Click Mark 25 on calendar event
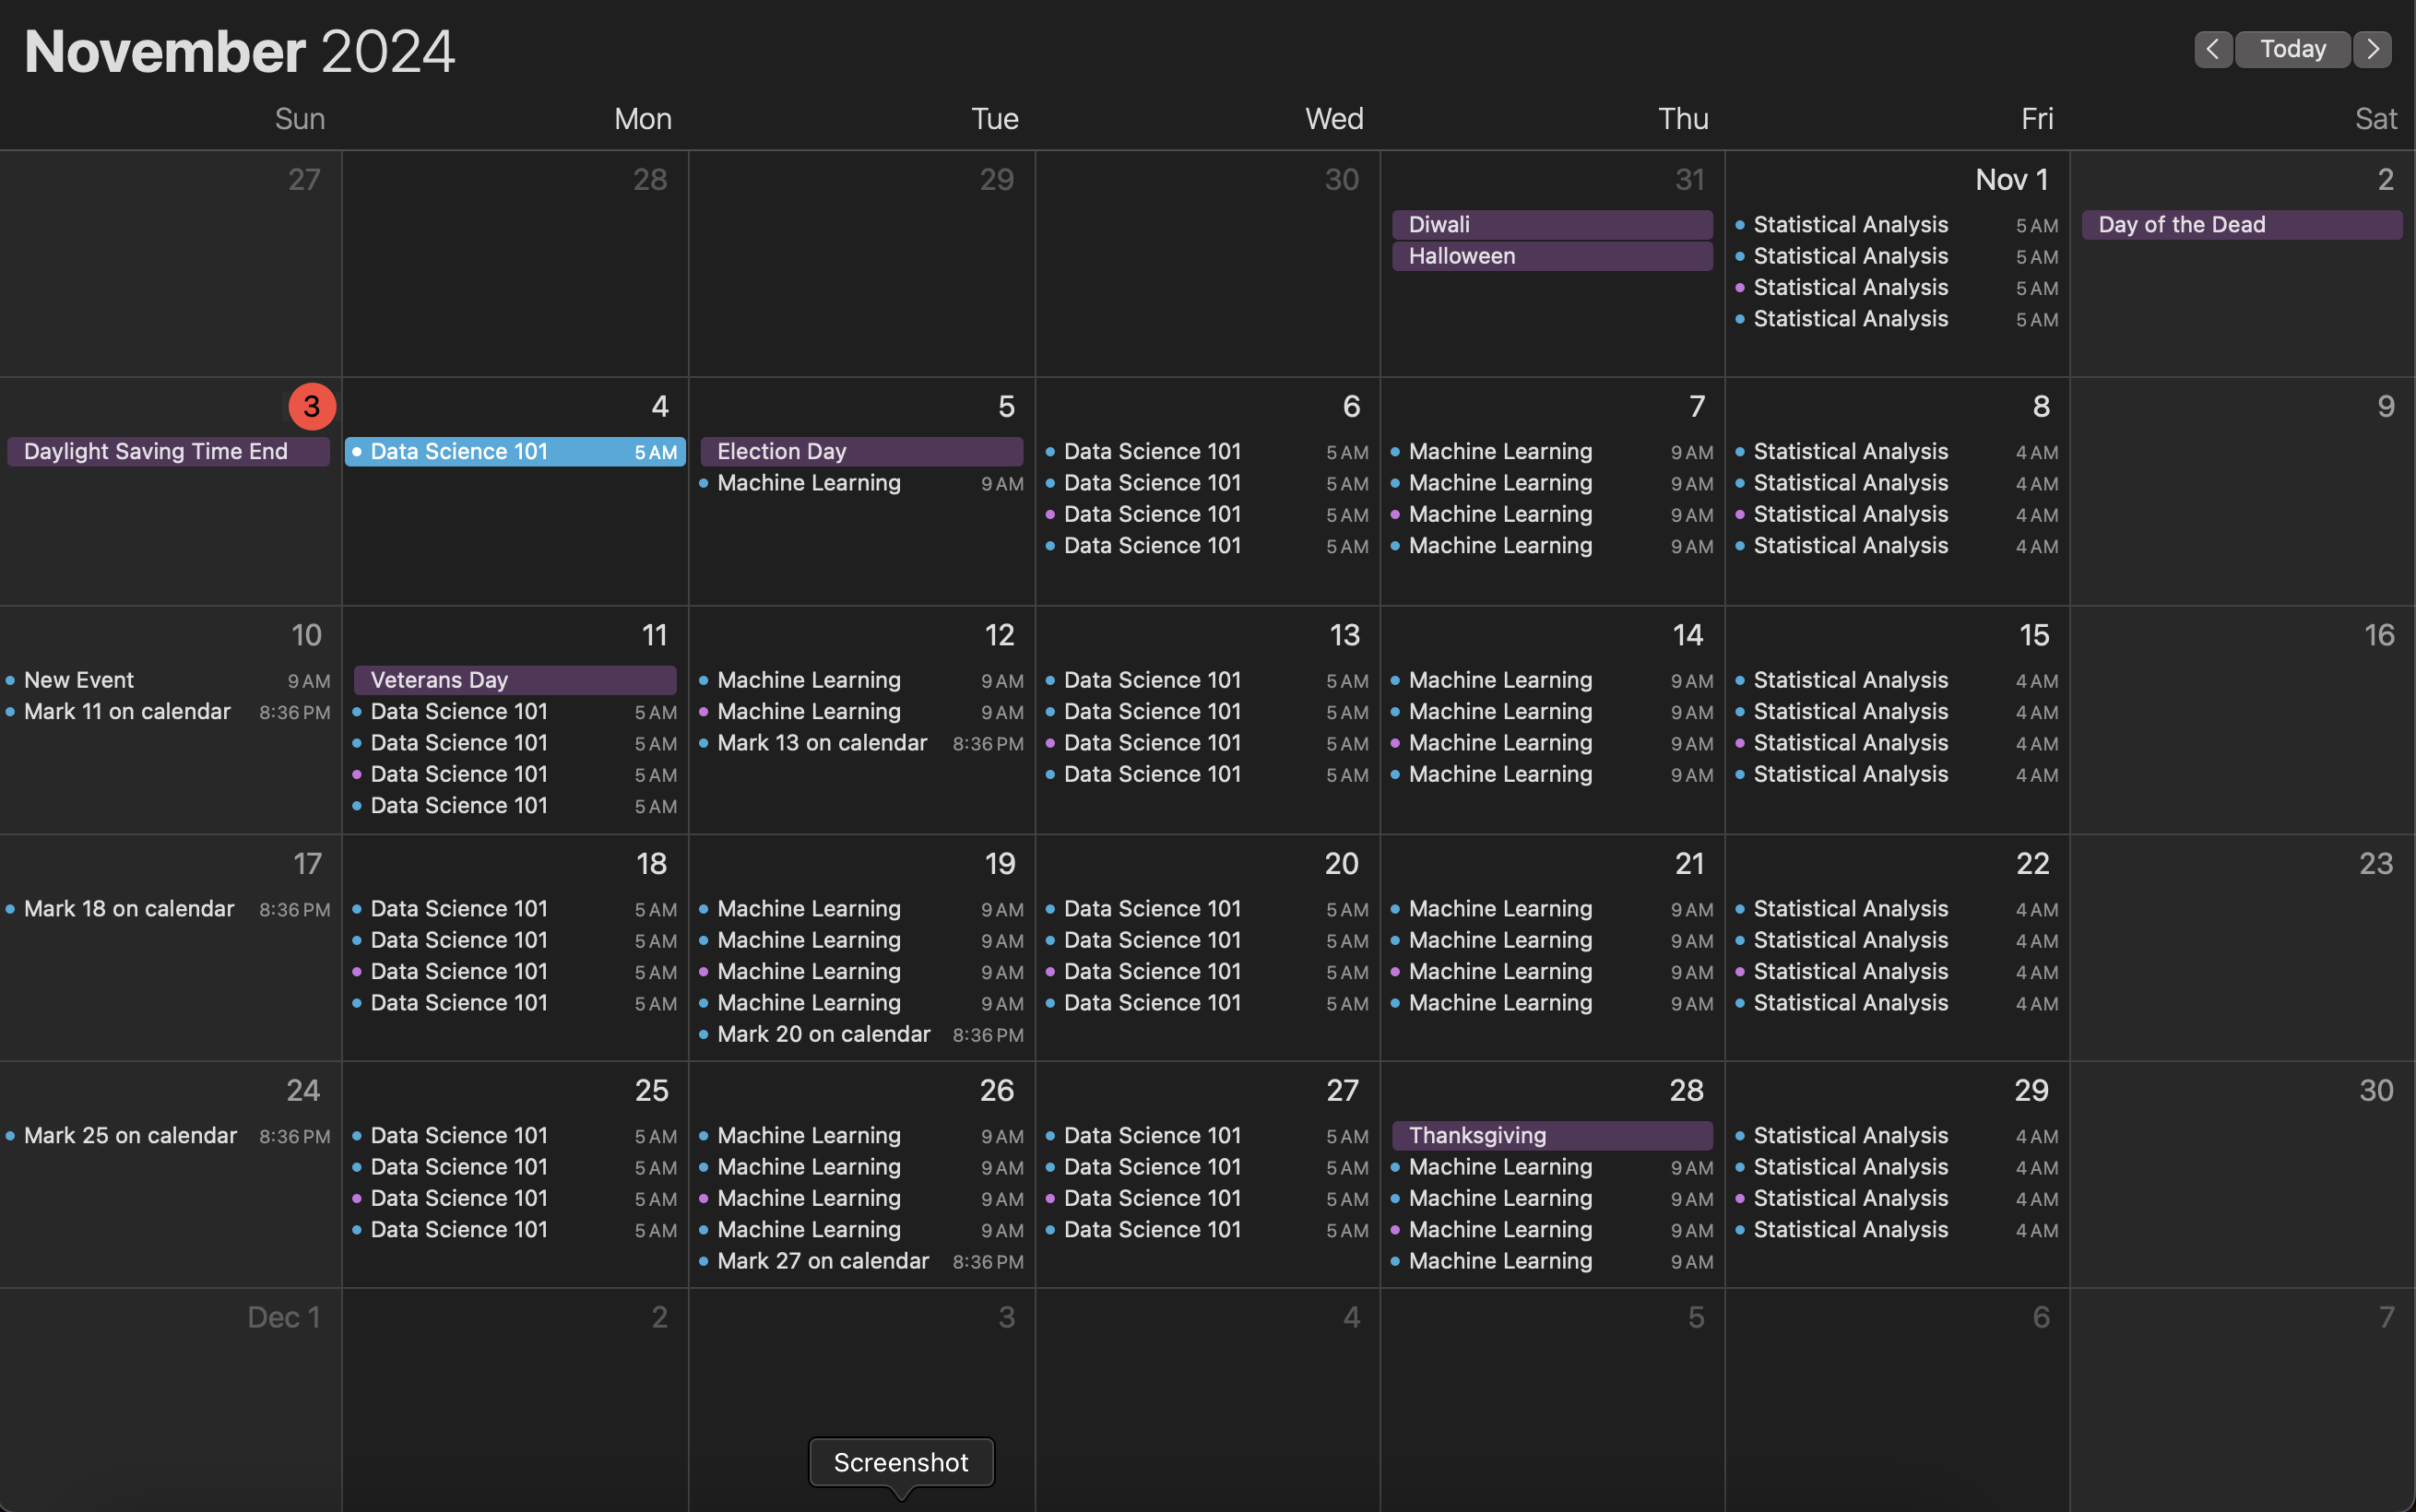 130,1136
